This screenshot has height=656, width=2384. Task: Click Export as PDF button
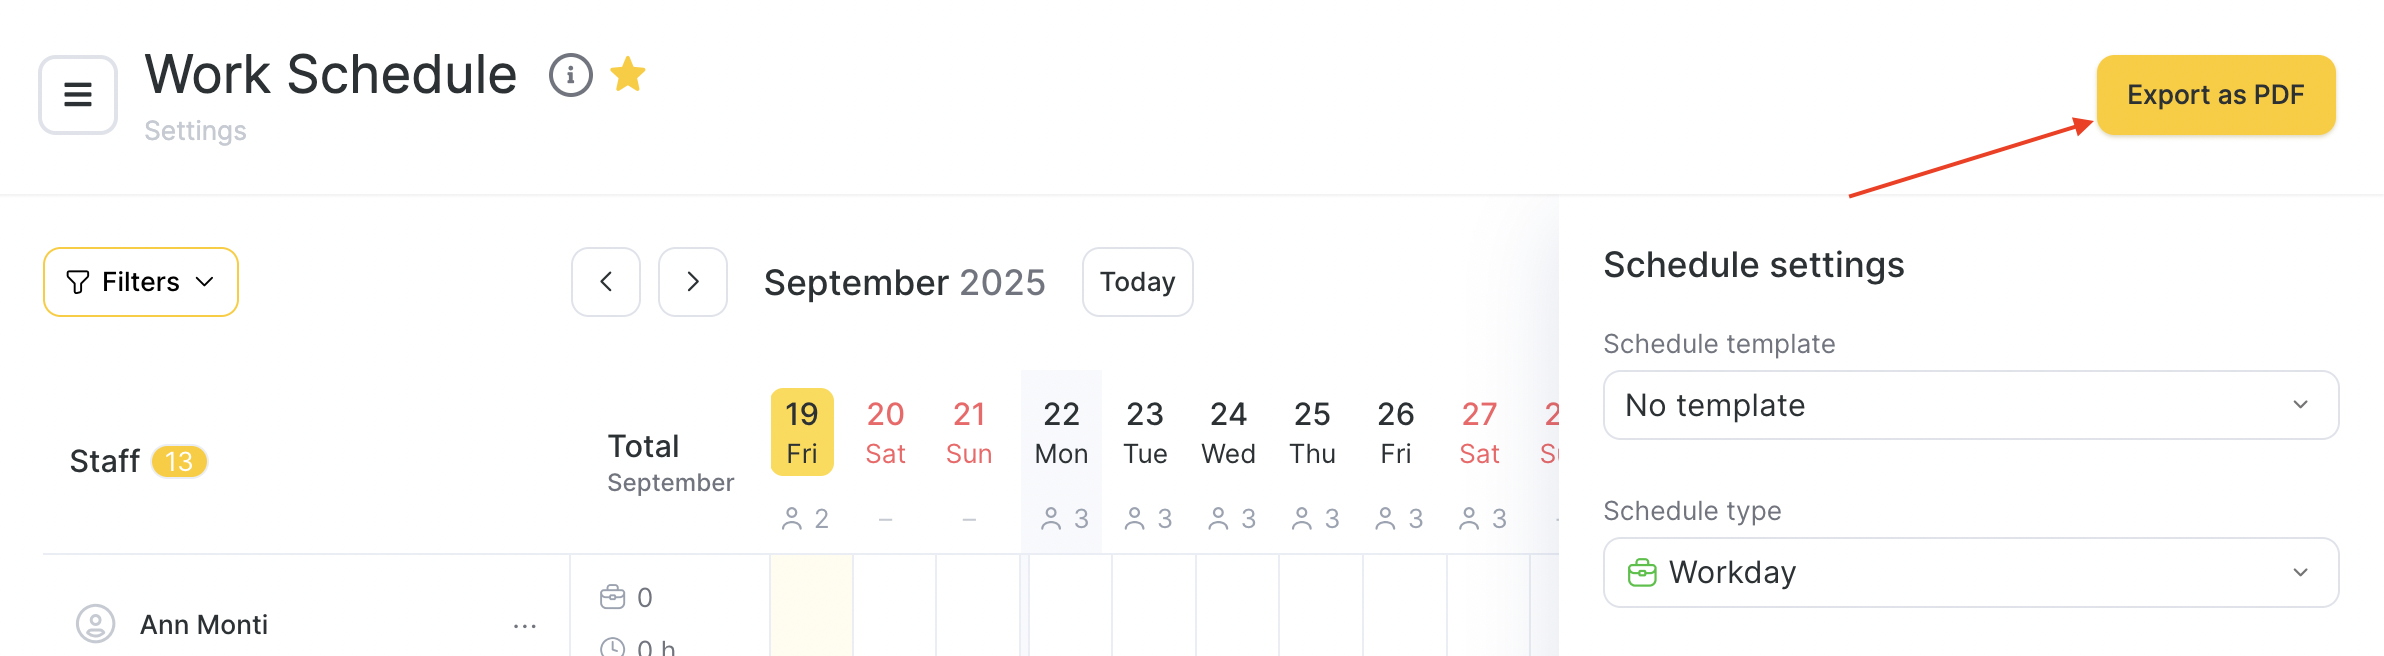2215,95
